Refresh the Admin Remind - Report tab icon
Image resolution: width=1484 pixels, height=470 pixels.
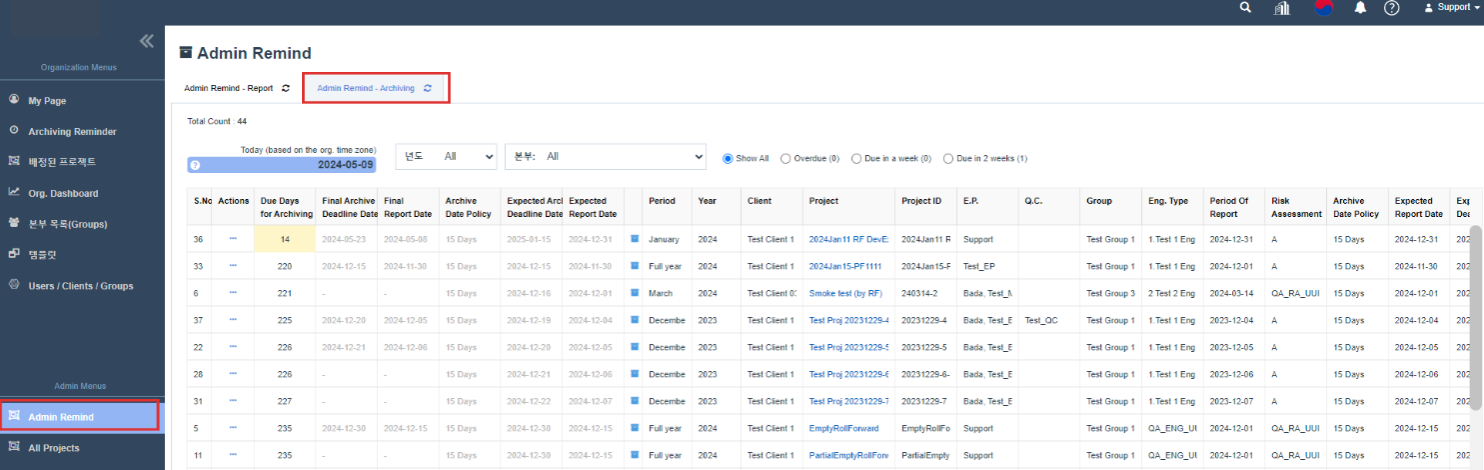click(286, 88)
